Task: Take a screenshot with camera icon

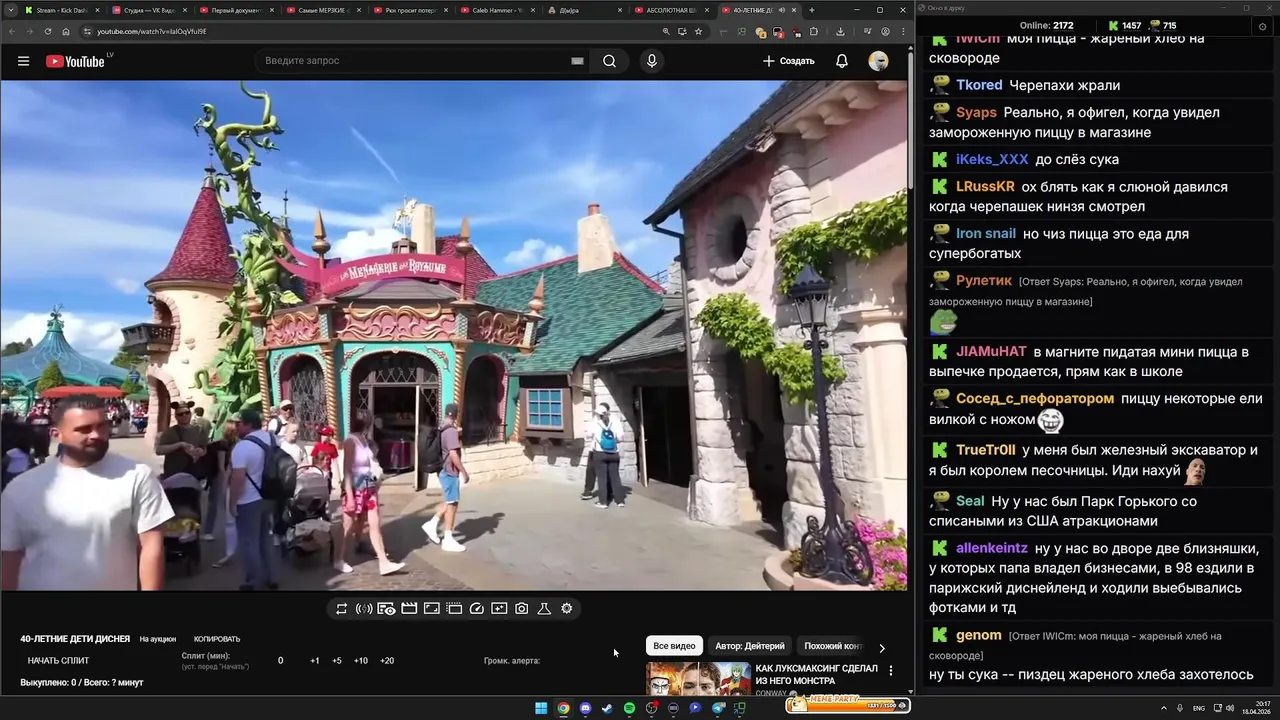Action: click(522, 608)
